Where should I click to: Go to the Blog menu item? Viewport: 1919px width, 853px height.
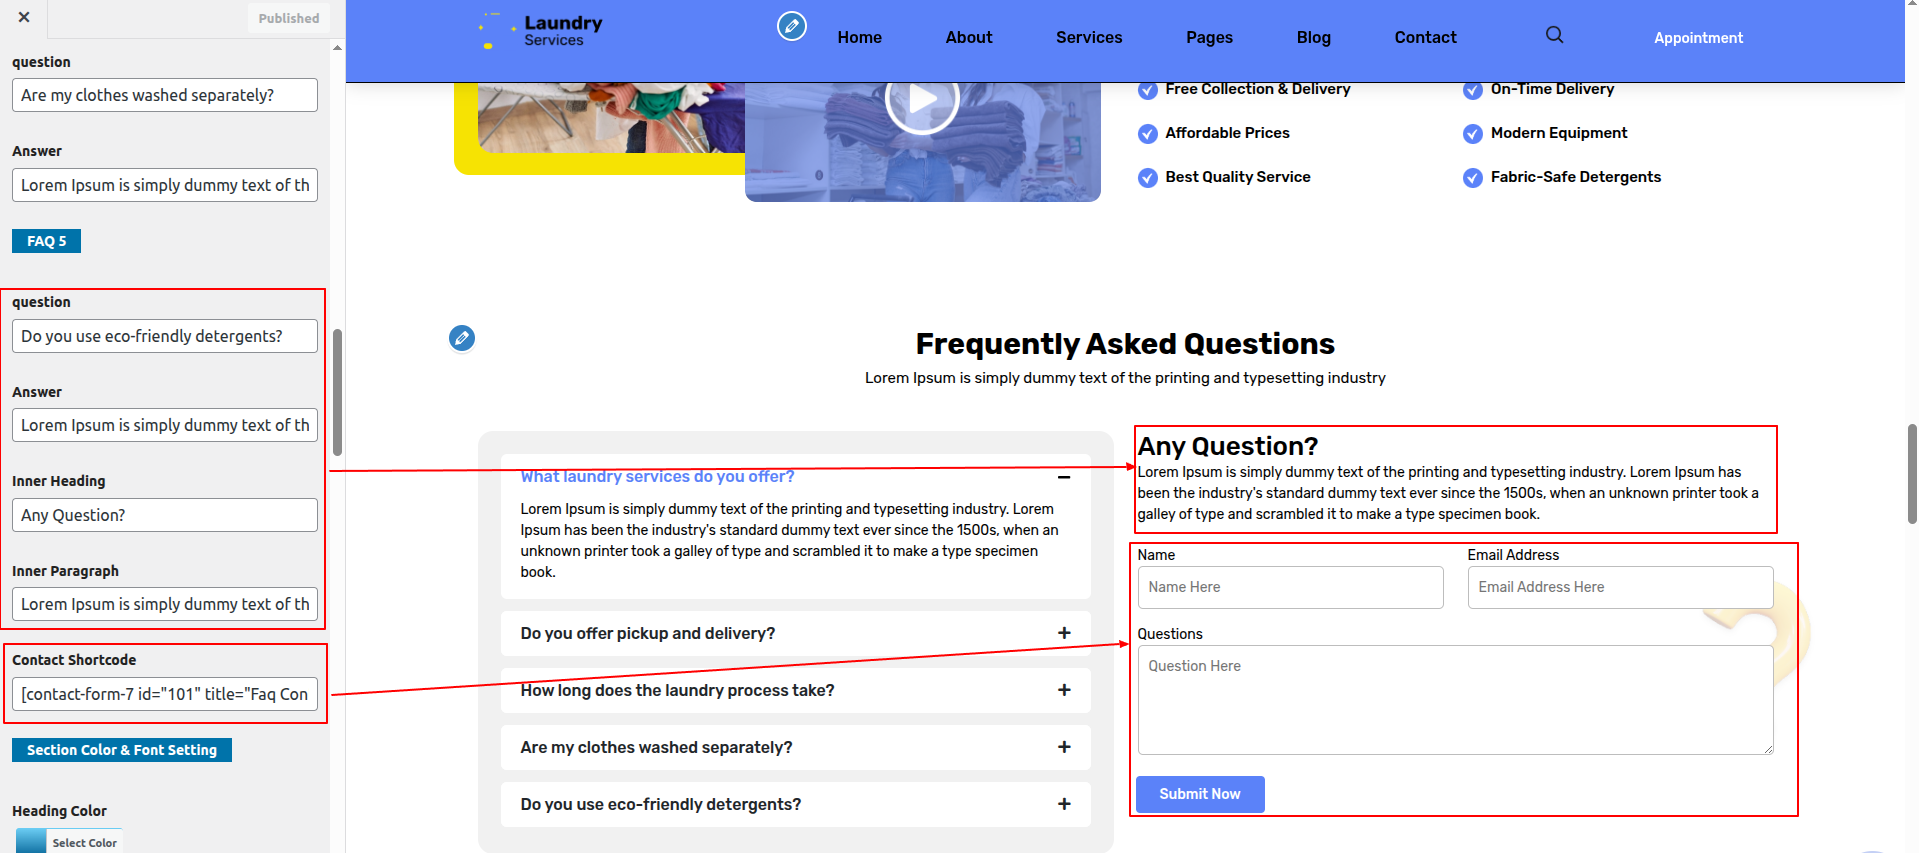tap(1313, 37)
